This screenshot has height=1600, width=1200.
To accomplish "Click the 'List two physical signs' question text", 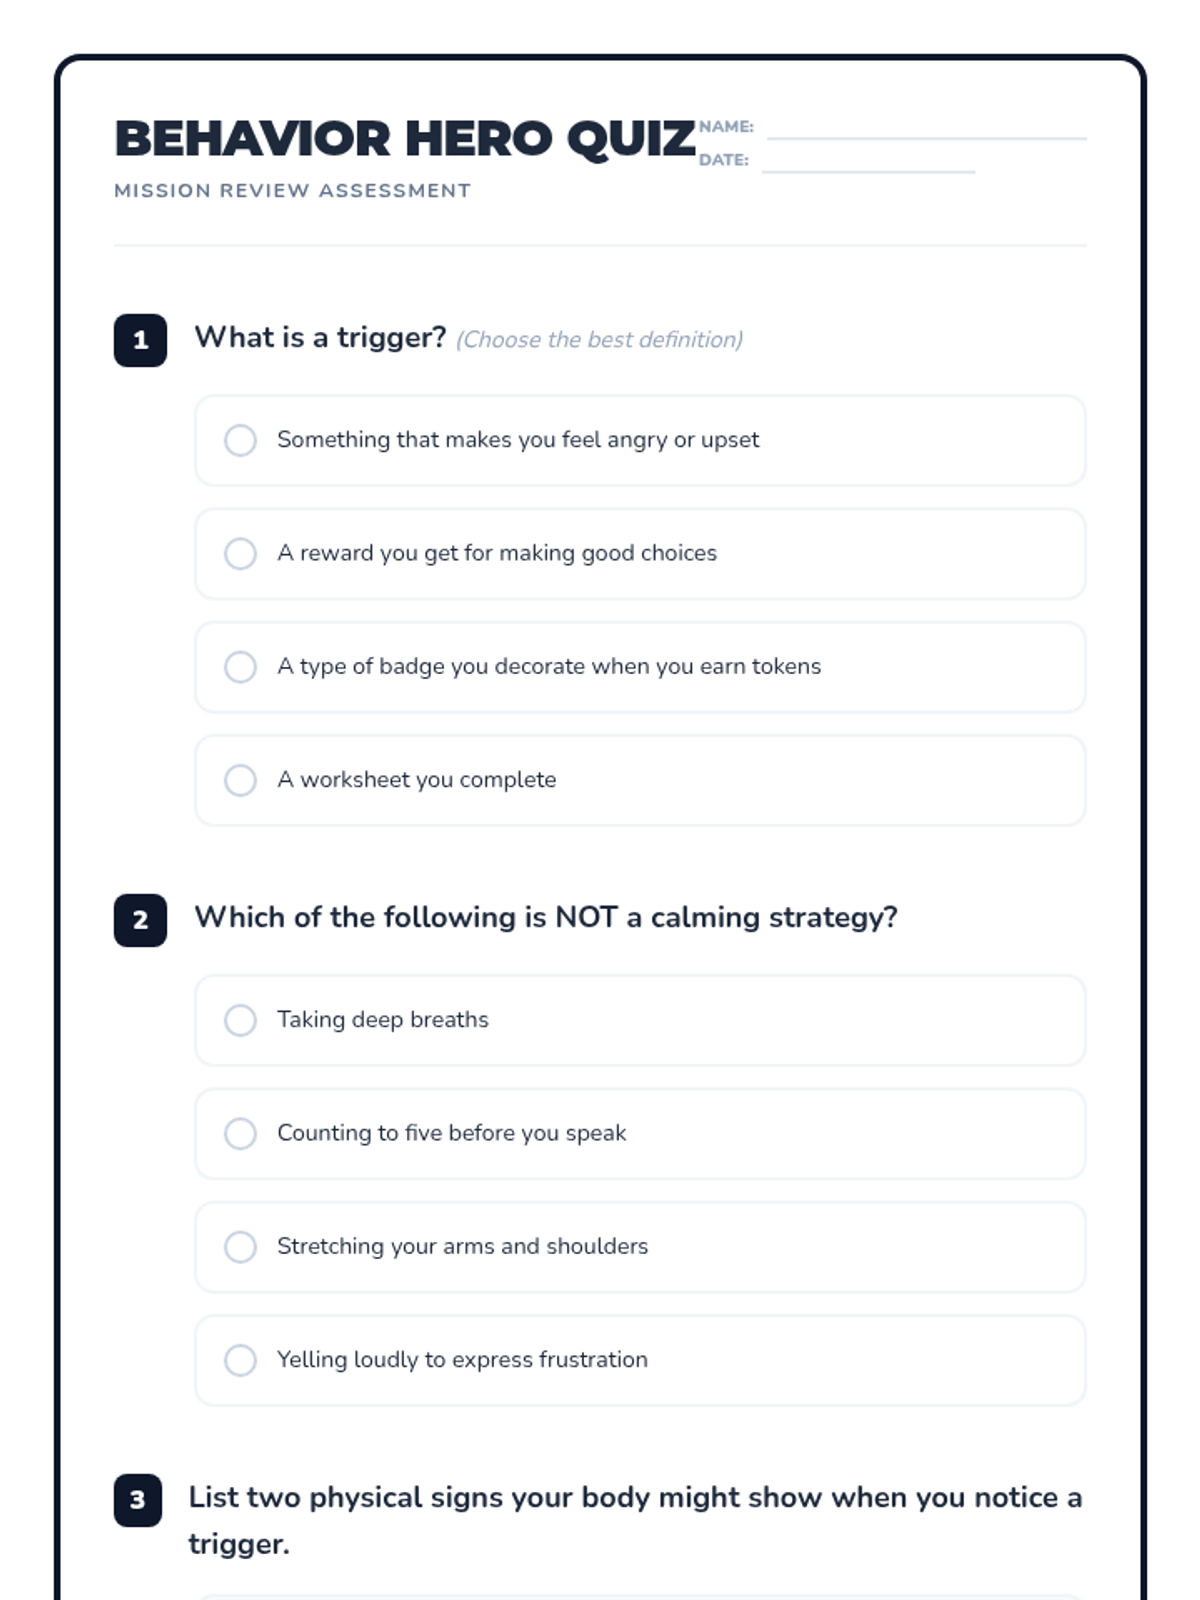I will point(635,1498).
